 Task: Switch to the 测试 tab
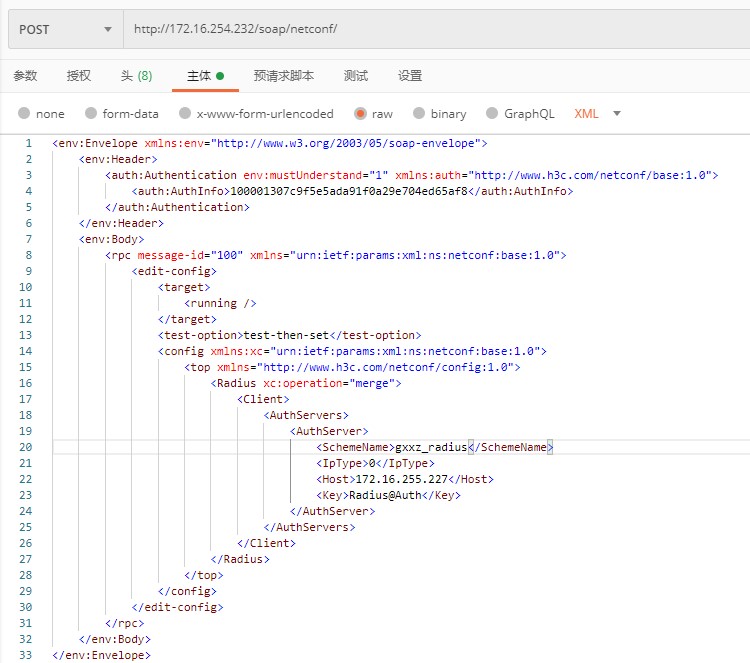pyautogui.click(x=355, y=76)
